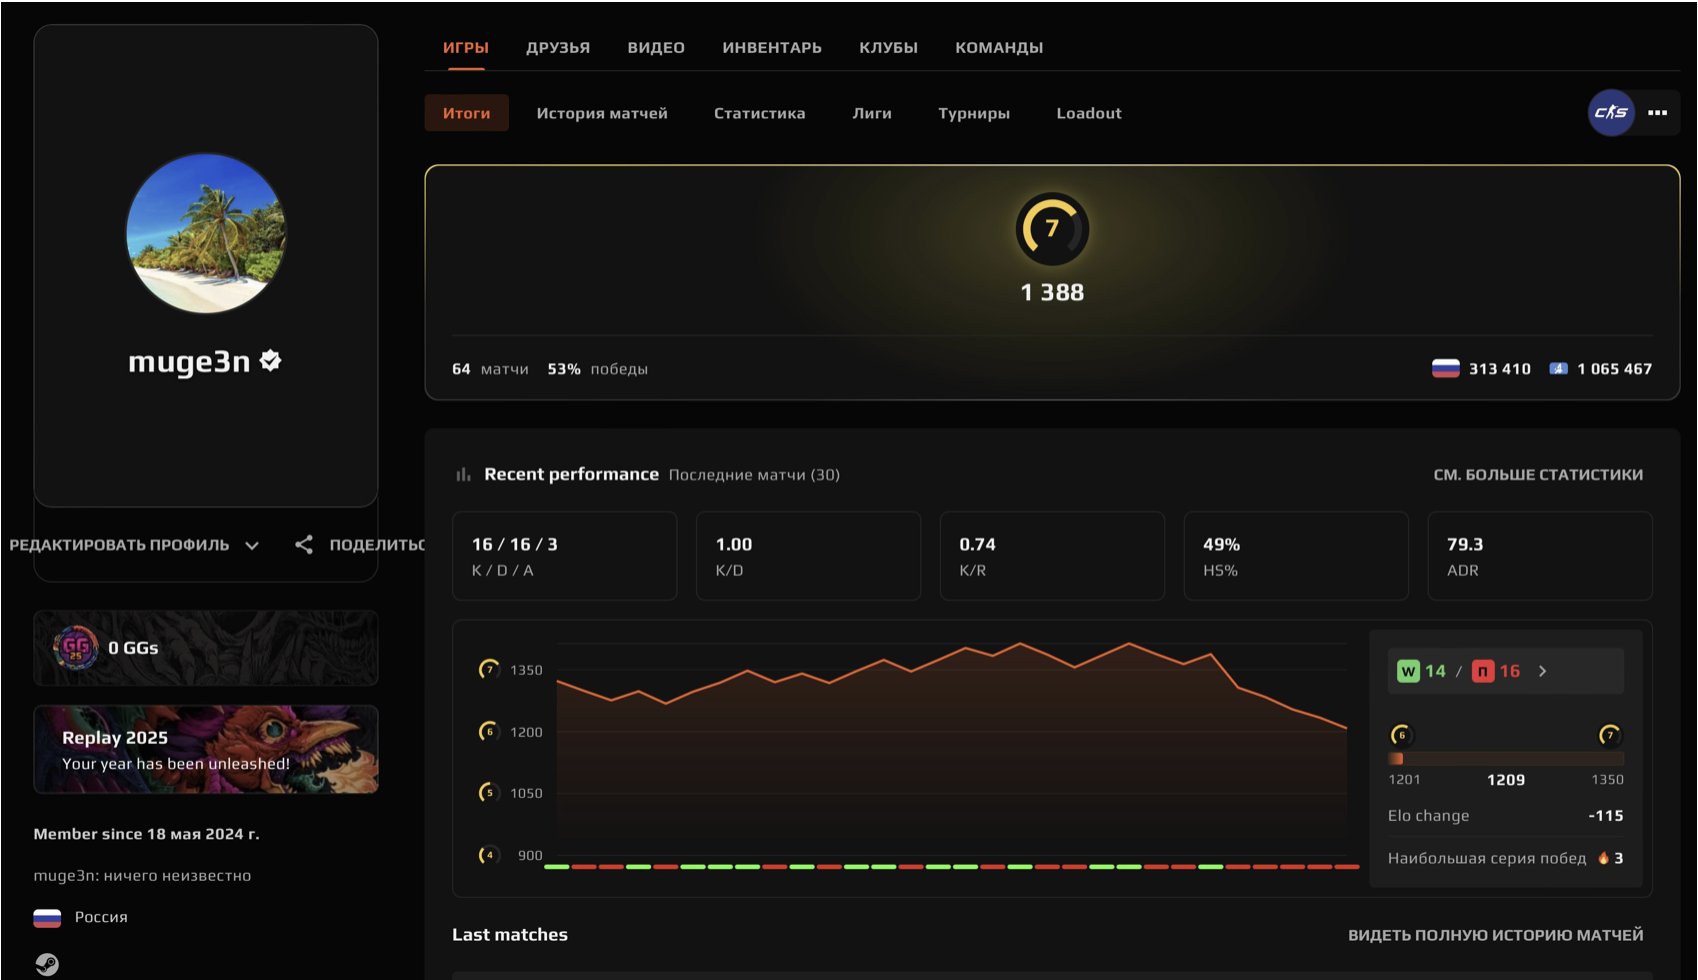
Task: Open the Инвентарь tab
Action: click(x=771, y=48)
